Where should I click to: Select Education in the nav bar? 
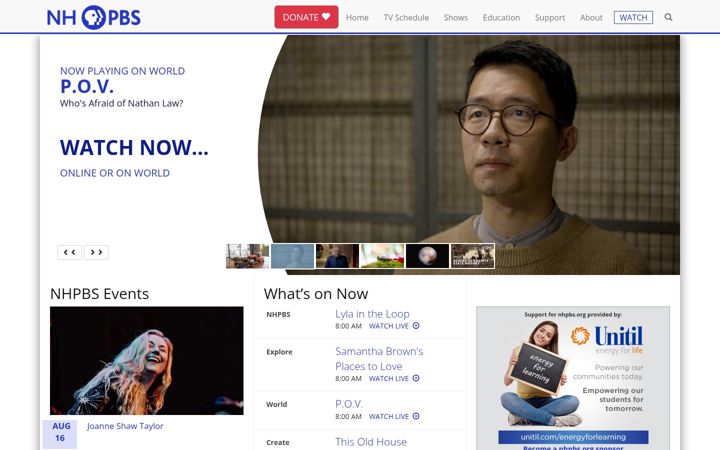(501, 17)
